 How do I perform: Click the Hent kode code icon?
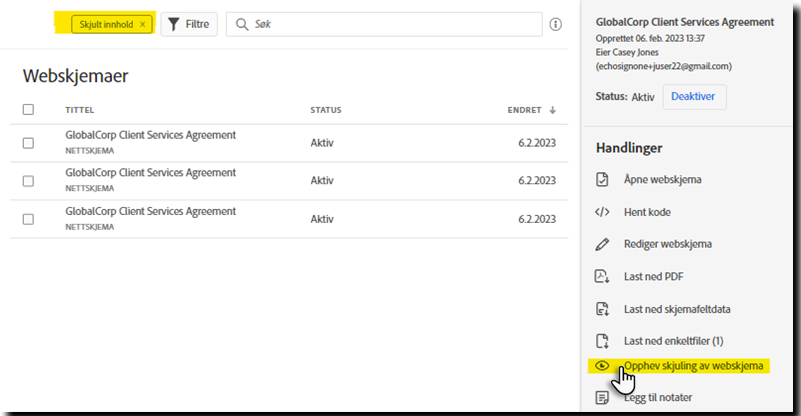click(602, 212)
